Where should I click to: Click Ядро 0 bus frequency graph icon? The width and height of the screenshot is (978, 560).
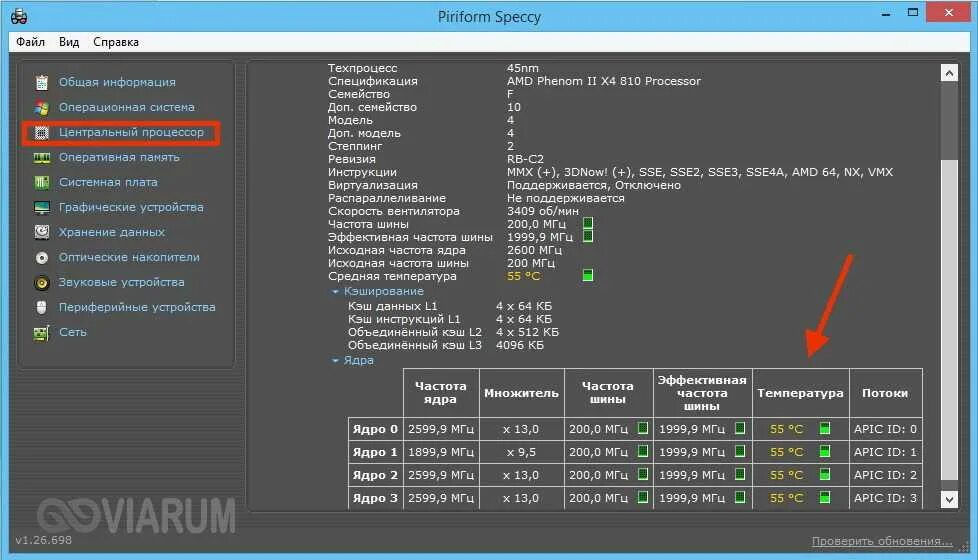click(x=642, y=428)
